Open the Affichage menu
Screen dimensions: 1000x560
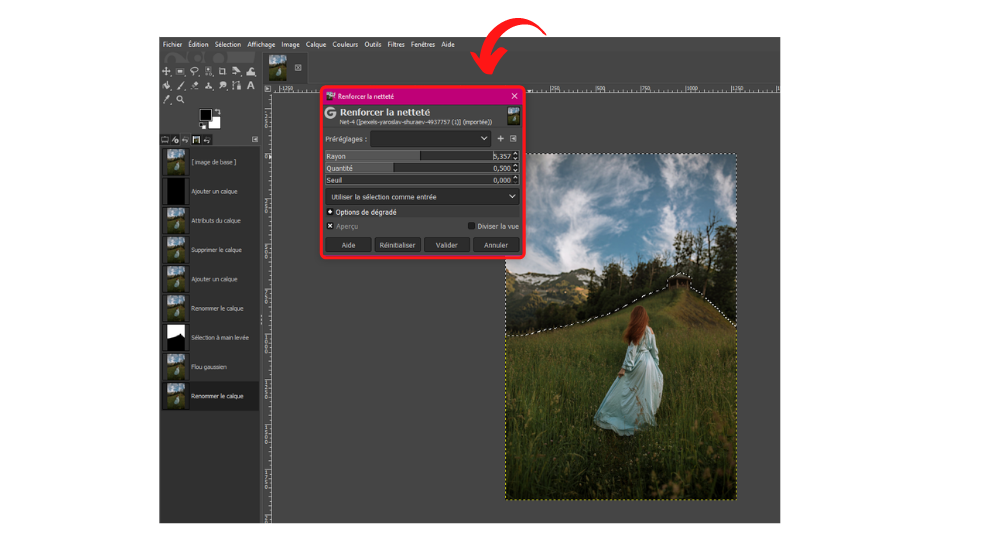point(261,45)
